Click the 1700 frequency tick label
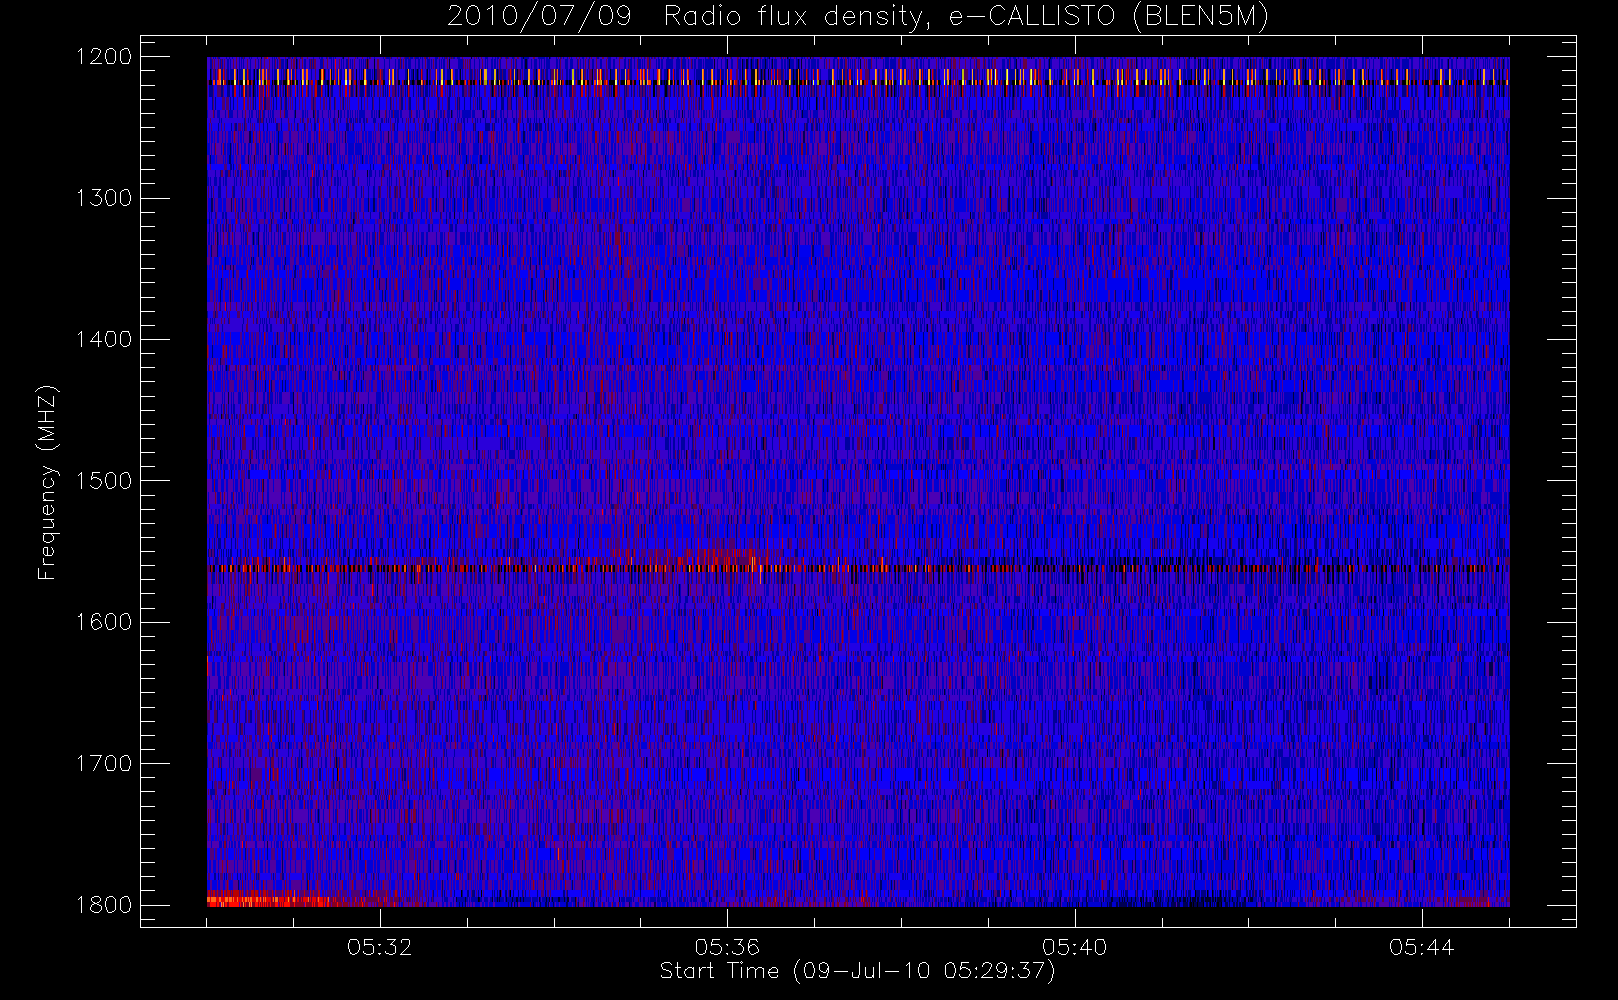 105,763
